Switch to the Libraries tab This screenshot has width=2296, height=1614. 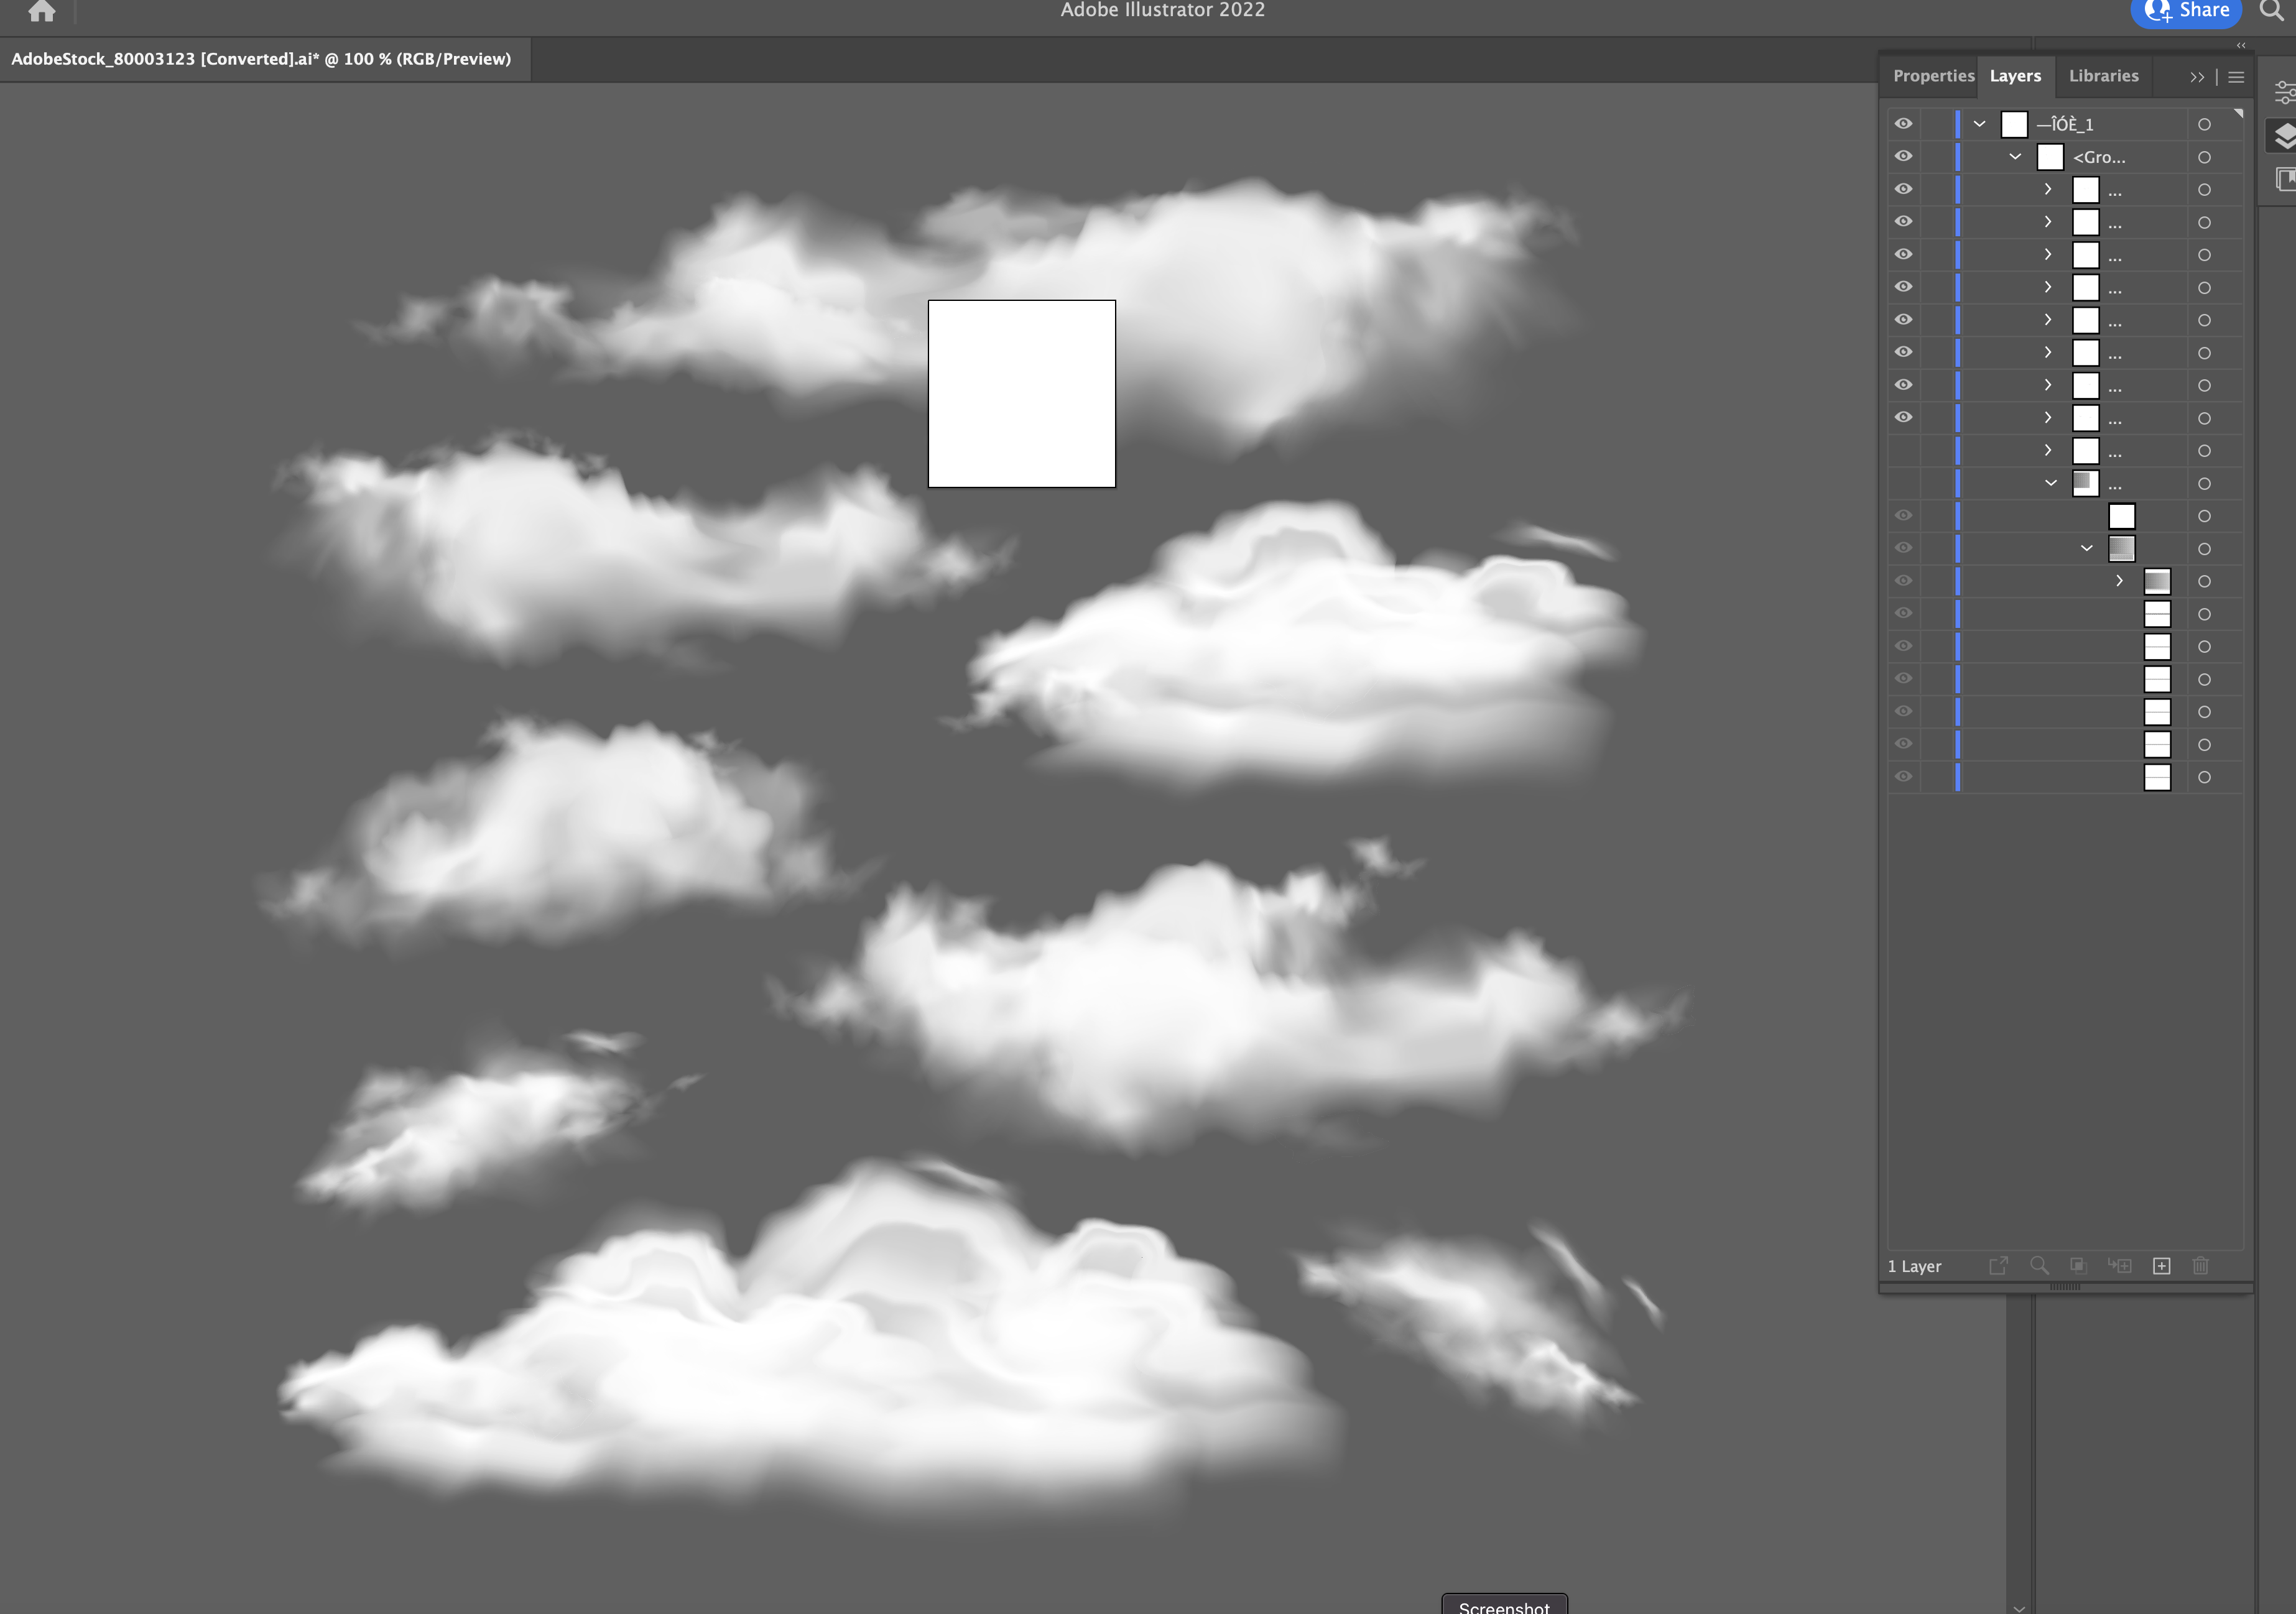(2103, 76)
